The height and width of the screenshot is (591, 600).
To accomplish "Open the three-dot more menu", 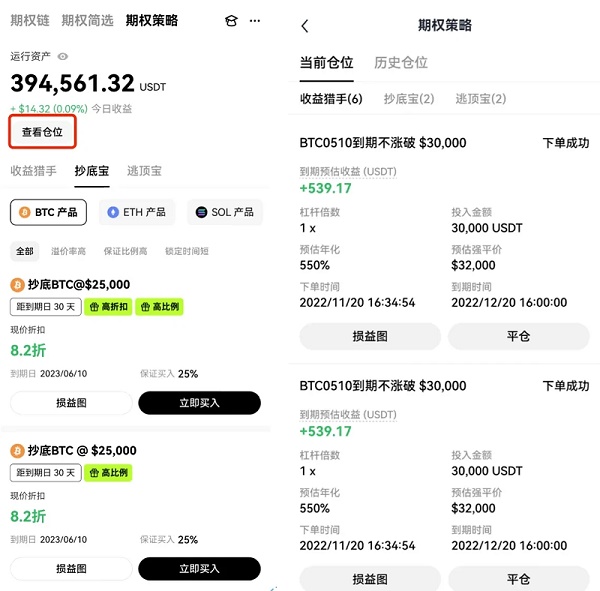I will [x=256, y=20].
